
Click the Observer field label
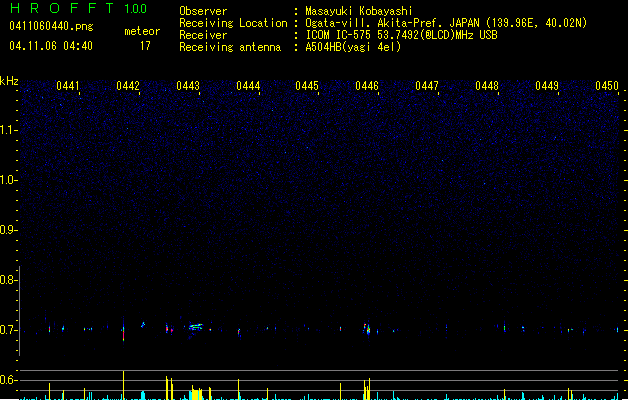click(x=203, y=11)
